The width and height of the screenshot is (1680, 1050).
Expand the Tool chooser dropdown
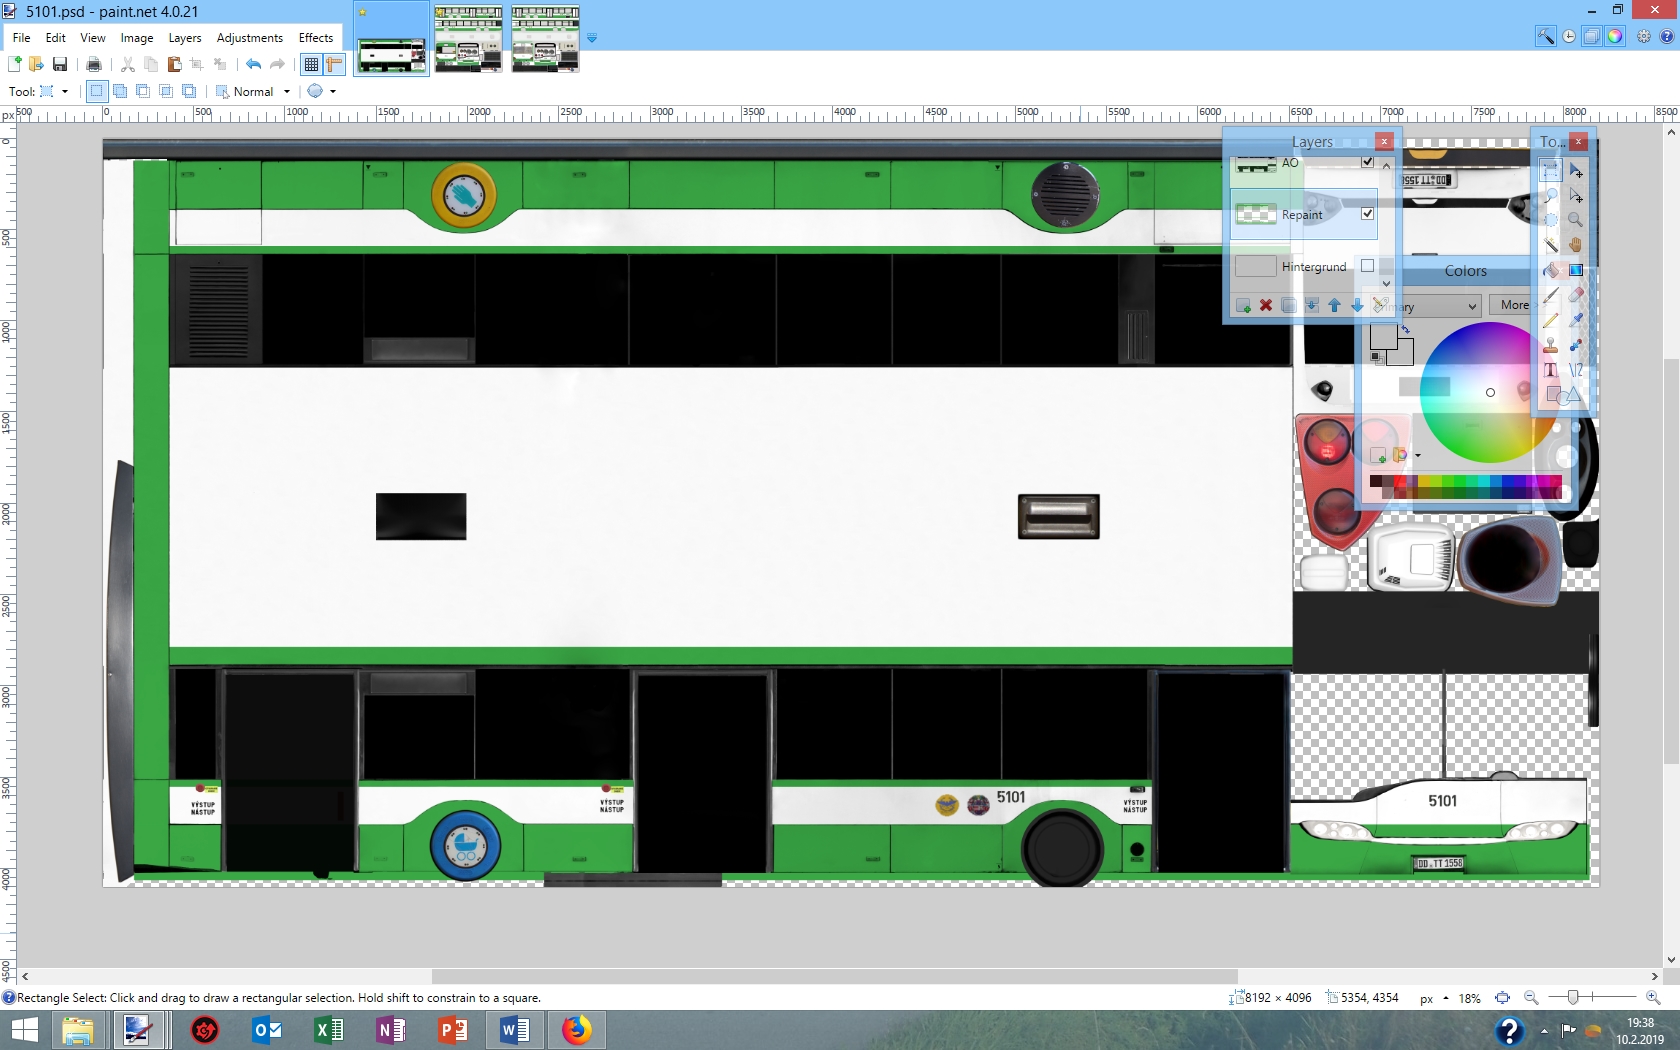[x=65, y=92]
